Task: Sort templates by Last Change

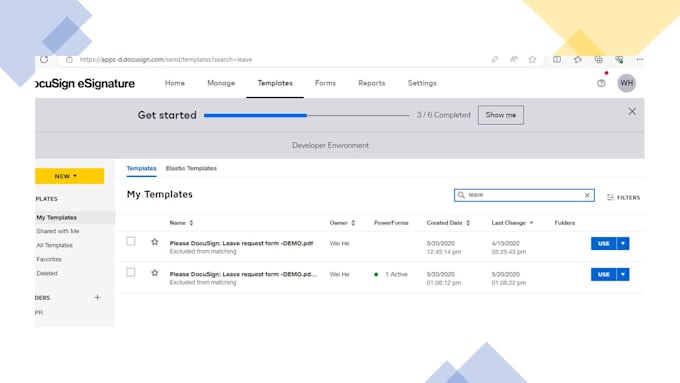Action: pyautogui.click(x=512, y=223)
